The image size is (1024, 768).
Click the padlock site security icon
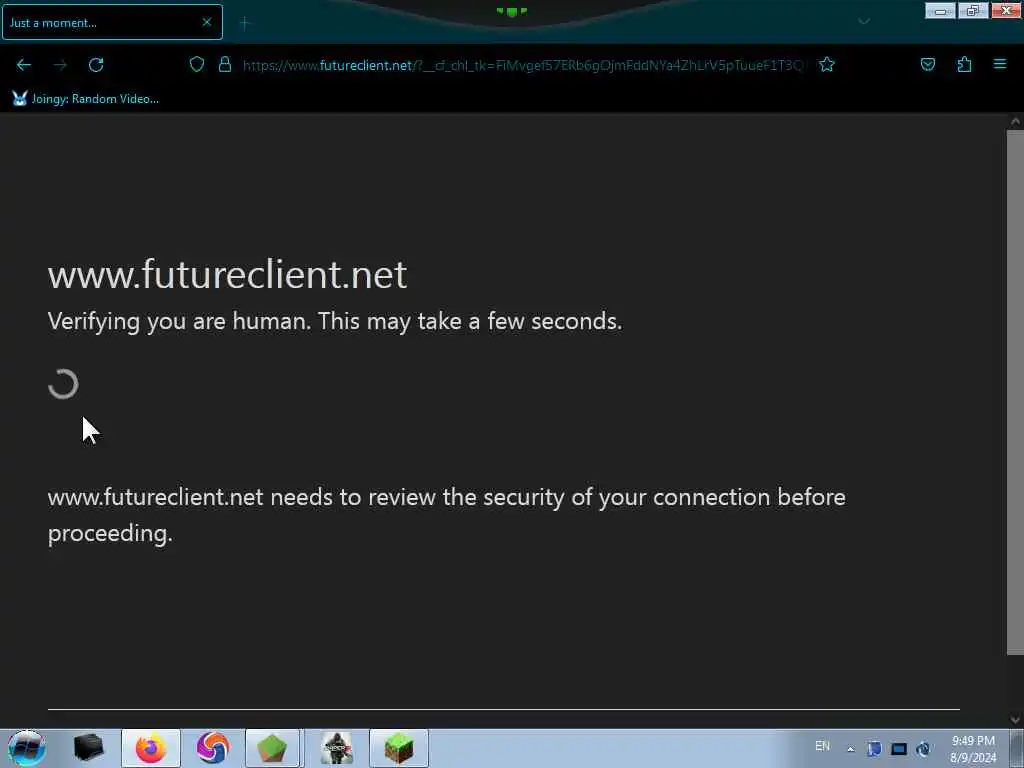(x=225, y=64)
